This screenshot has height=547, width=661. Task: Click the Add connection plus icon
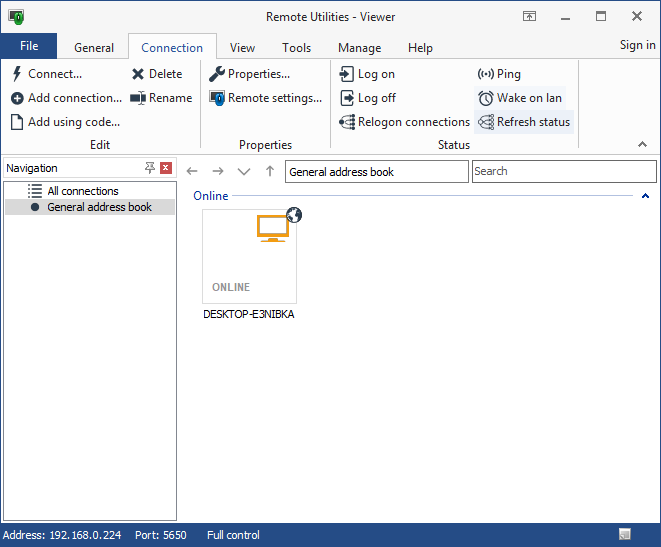(x=18, y=98)
